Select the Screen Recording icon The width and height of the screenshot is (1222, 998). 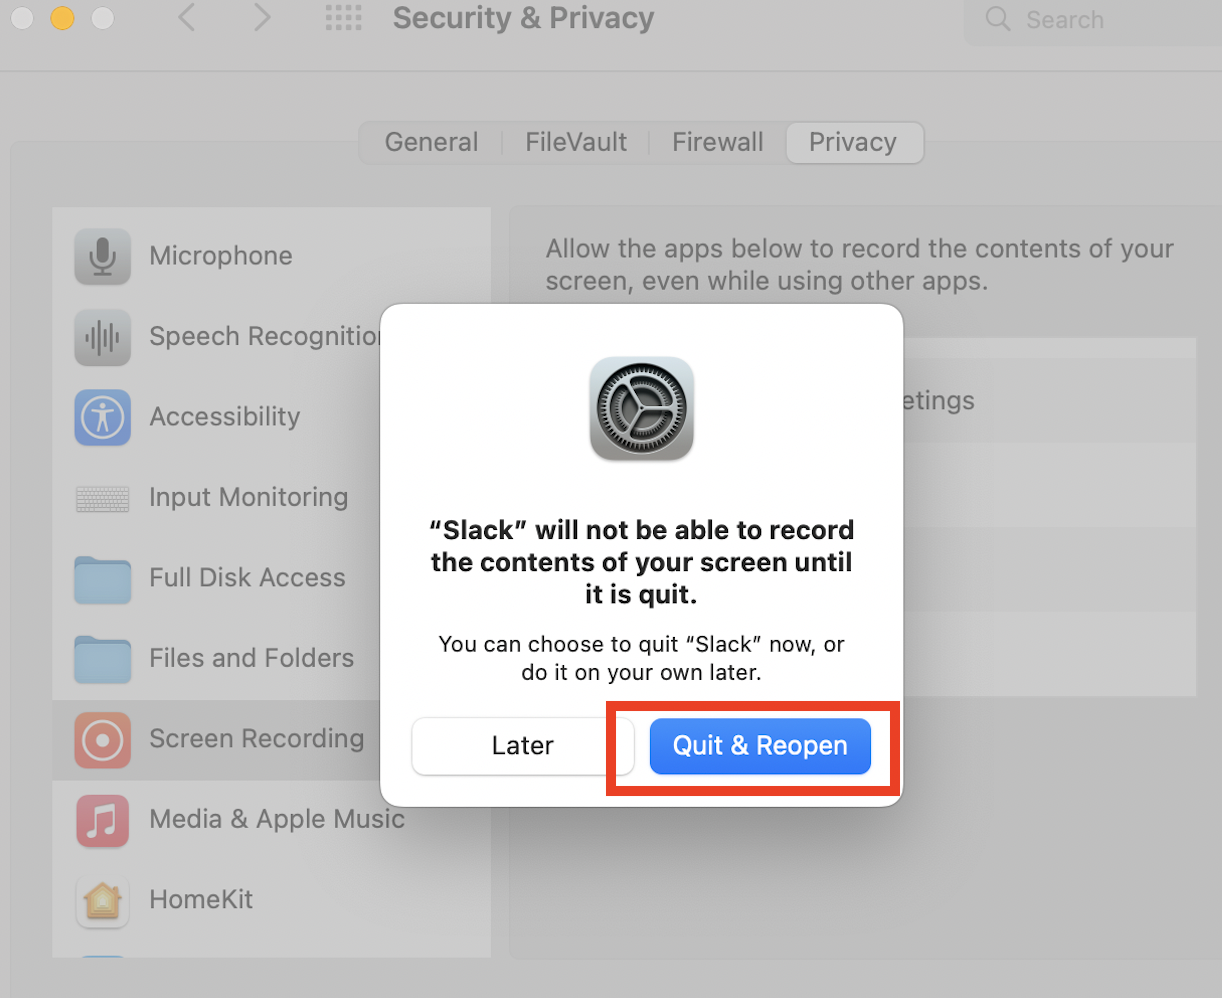pyautogui.click(x=102, y=740)
